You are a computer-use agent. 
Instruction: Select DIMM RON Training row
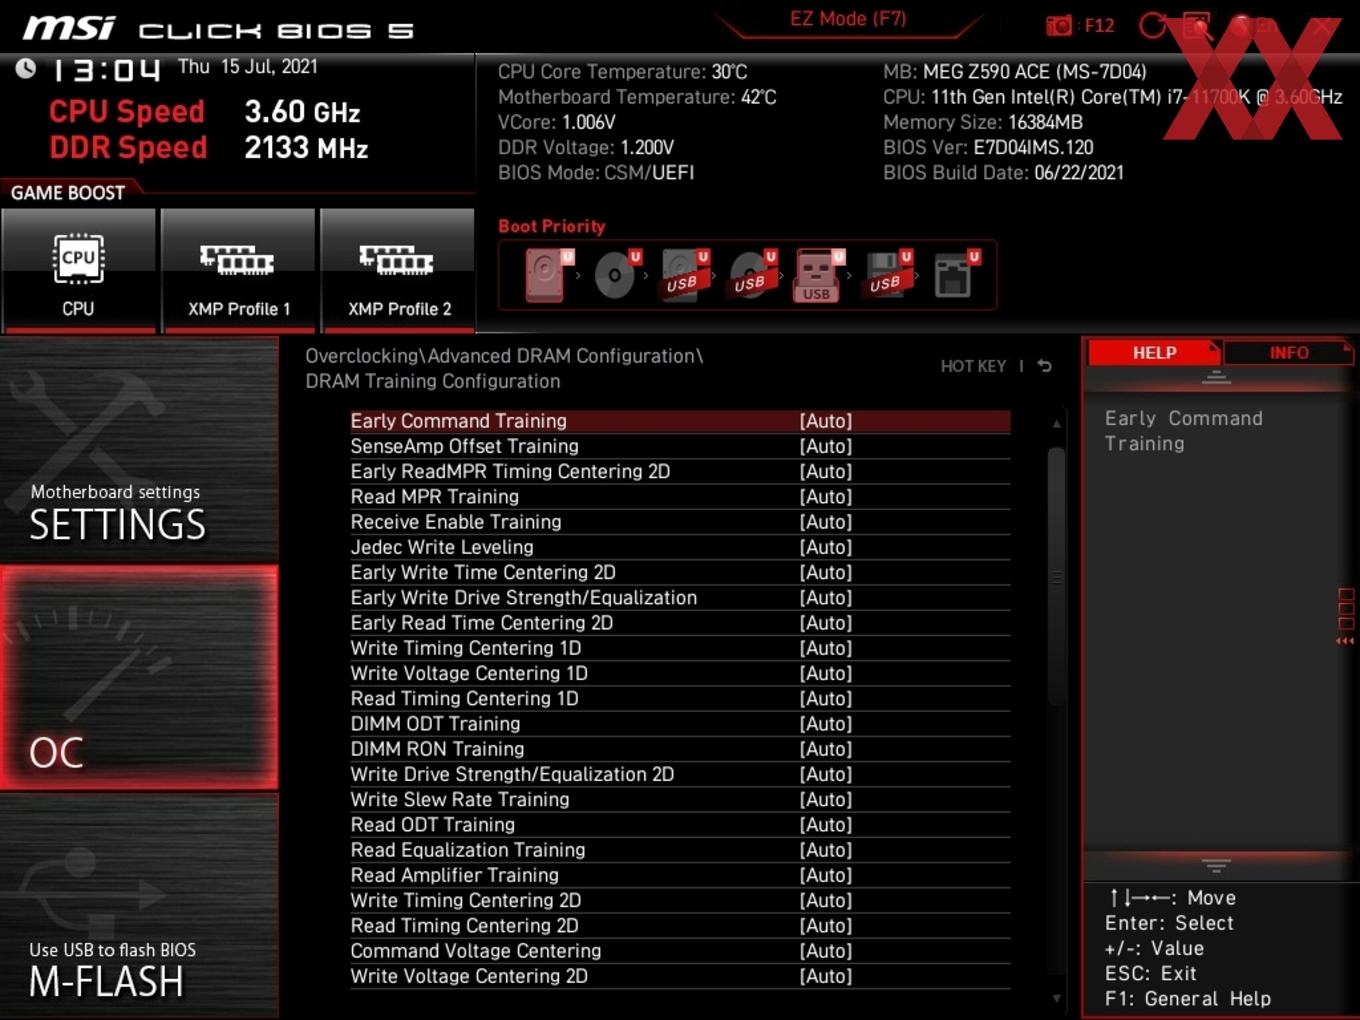pyautogui.click(x=680, y=749)
